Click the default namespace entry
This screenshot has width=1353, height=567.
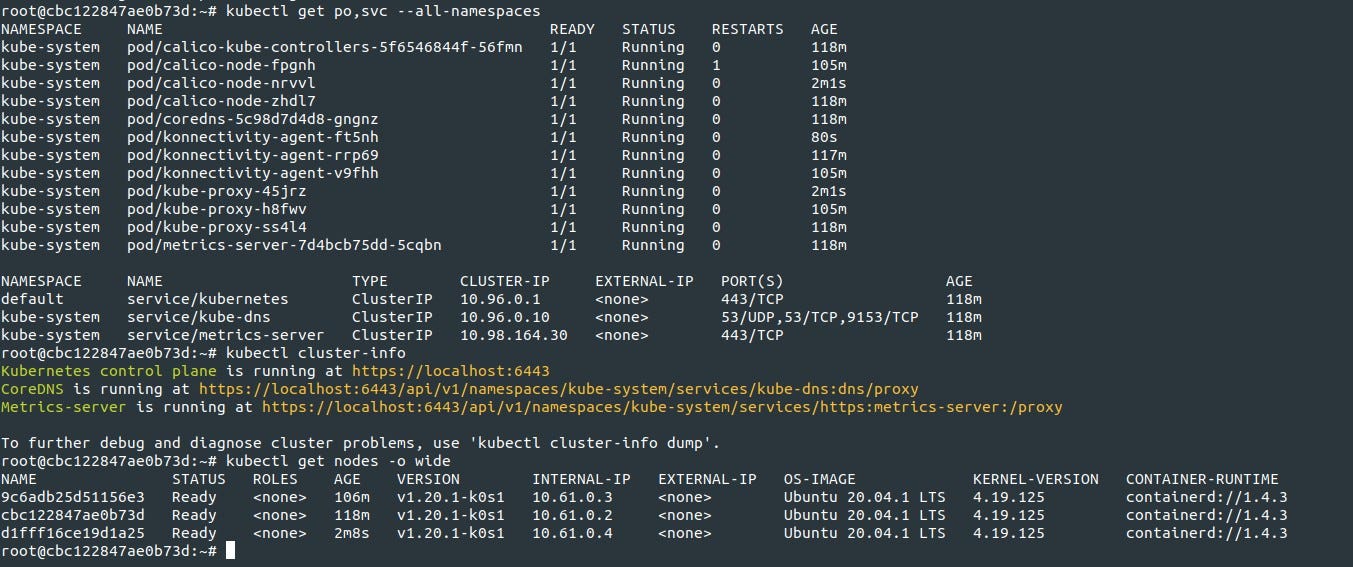(32, 299)
